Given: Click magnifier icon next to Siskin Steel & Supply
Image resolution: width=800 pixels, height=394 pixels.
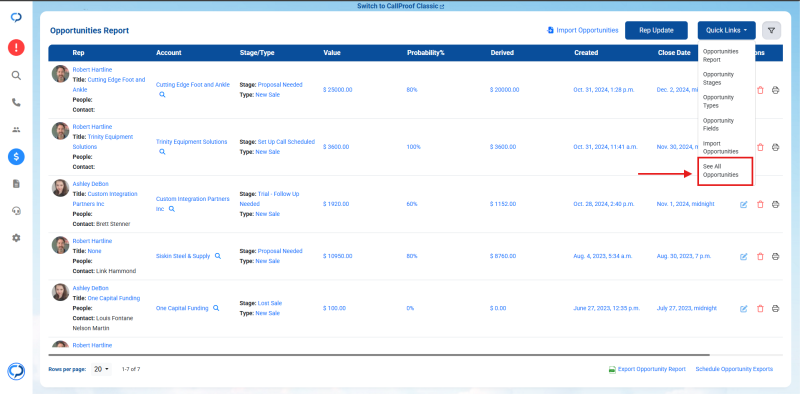Looking at the screenshot, I should point(218,256).
